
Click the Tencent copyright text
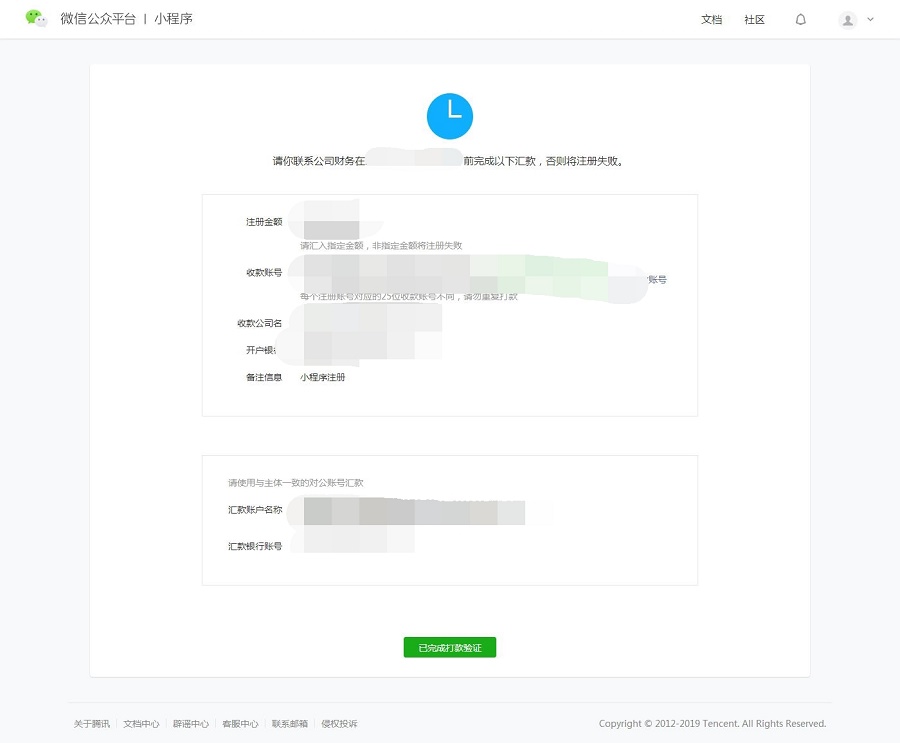click(x=712, y=723)
